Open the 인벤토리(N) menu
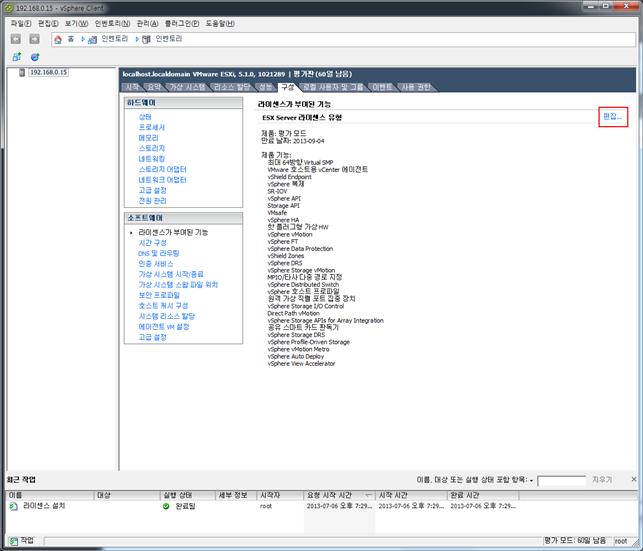The width and height of the screenshot is (643, 551). point(112,24)
